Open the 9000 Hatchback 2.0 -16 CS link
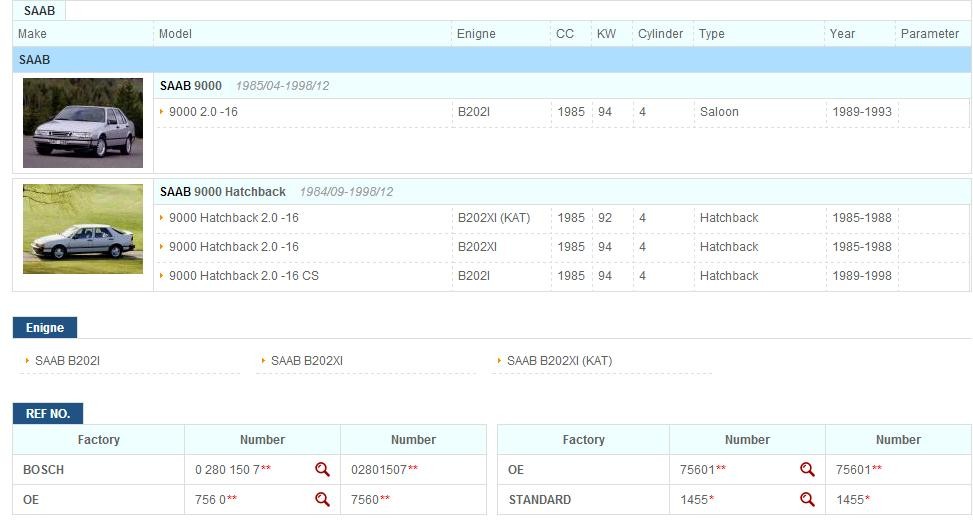Viewport: 973px width, 523px height. (x=243, y=276)
